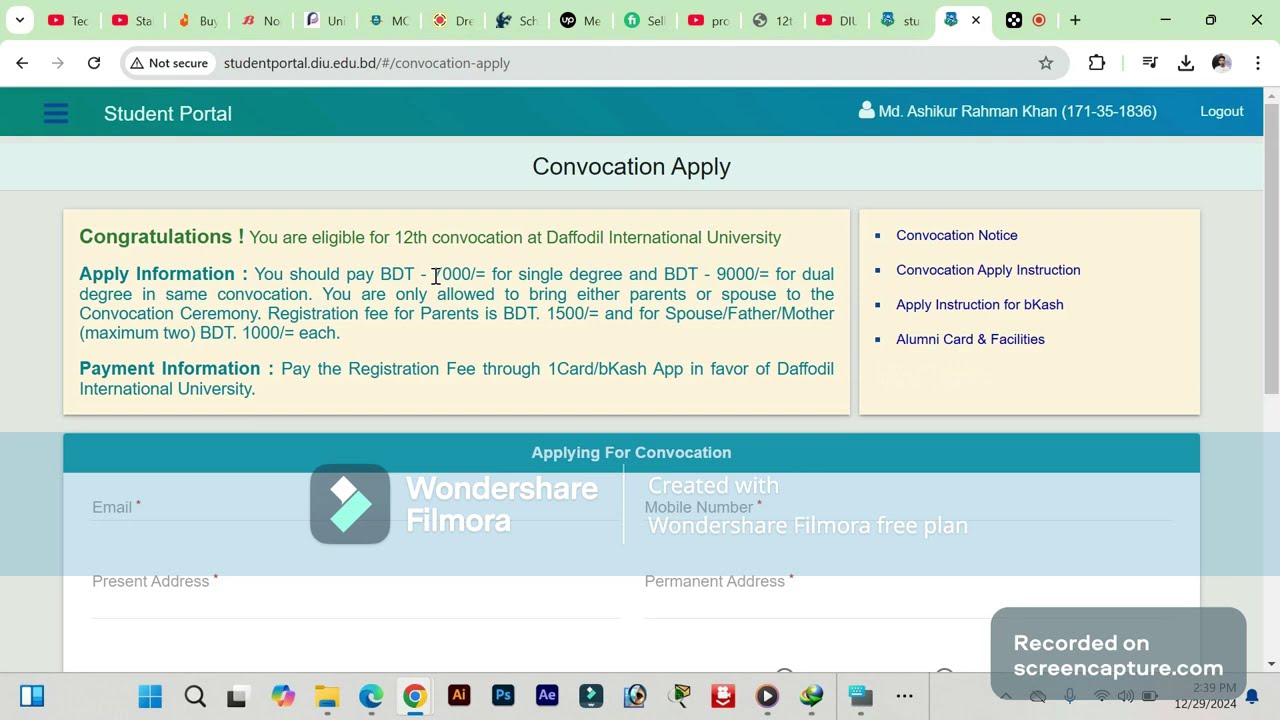This screenshot has width=1280, height=720.
Task: Open the Convocation Notice link
Action: coord(956,235)
